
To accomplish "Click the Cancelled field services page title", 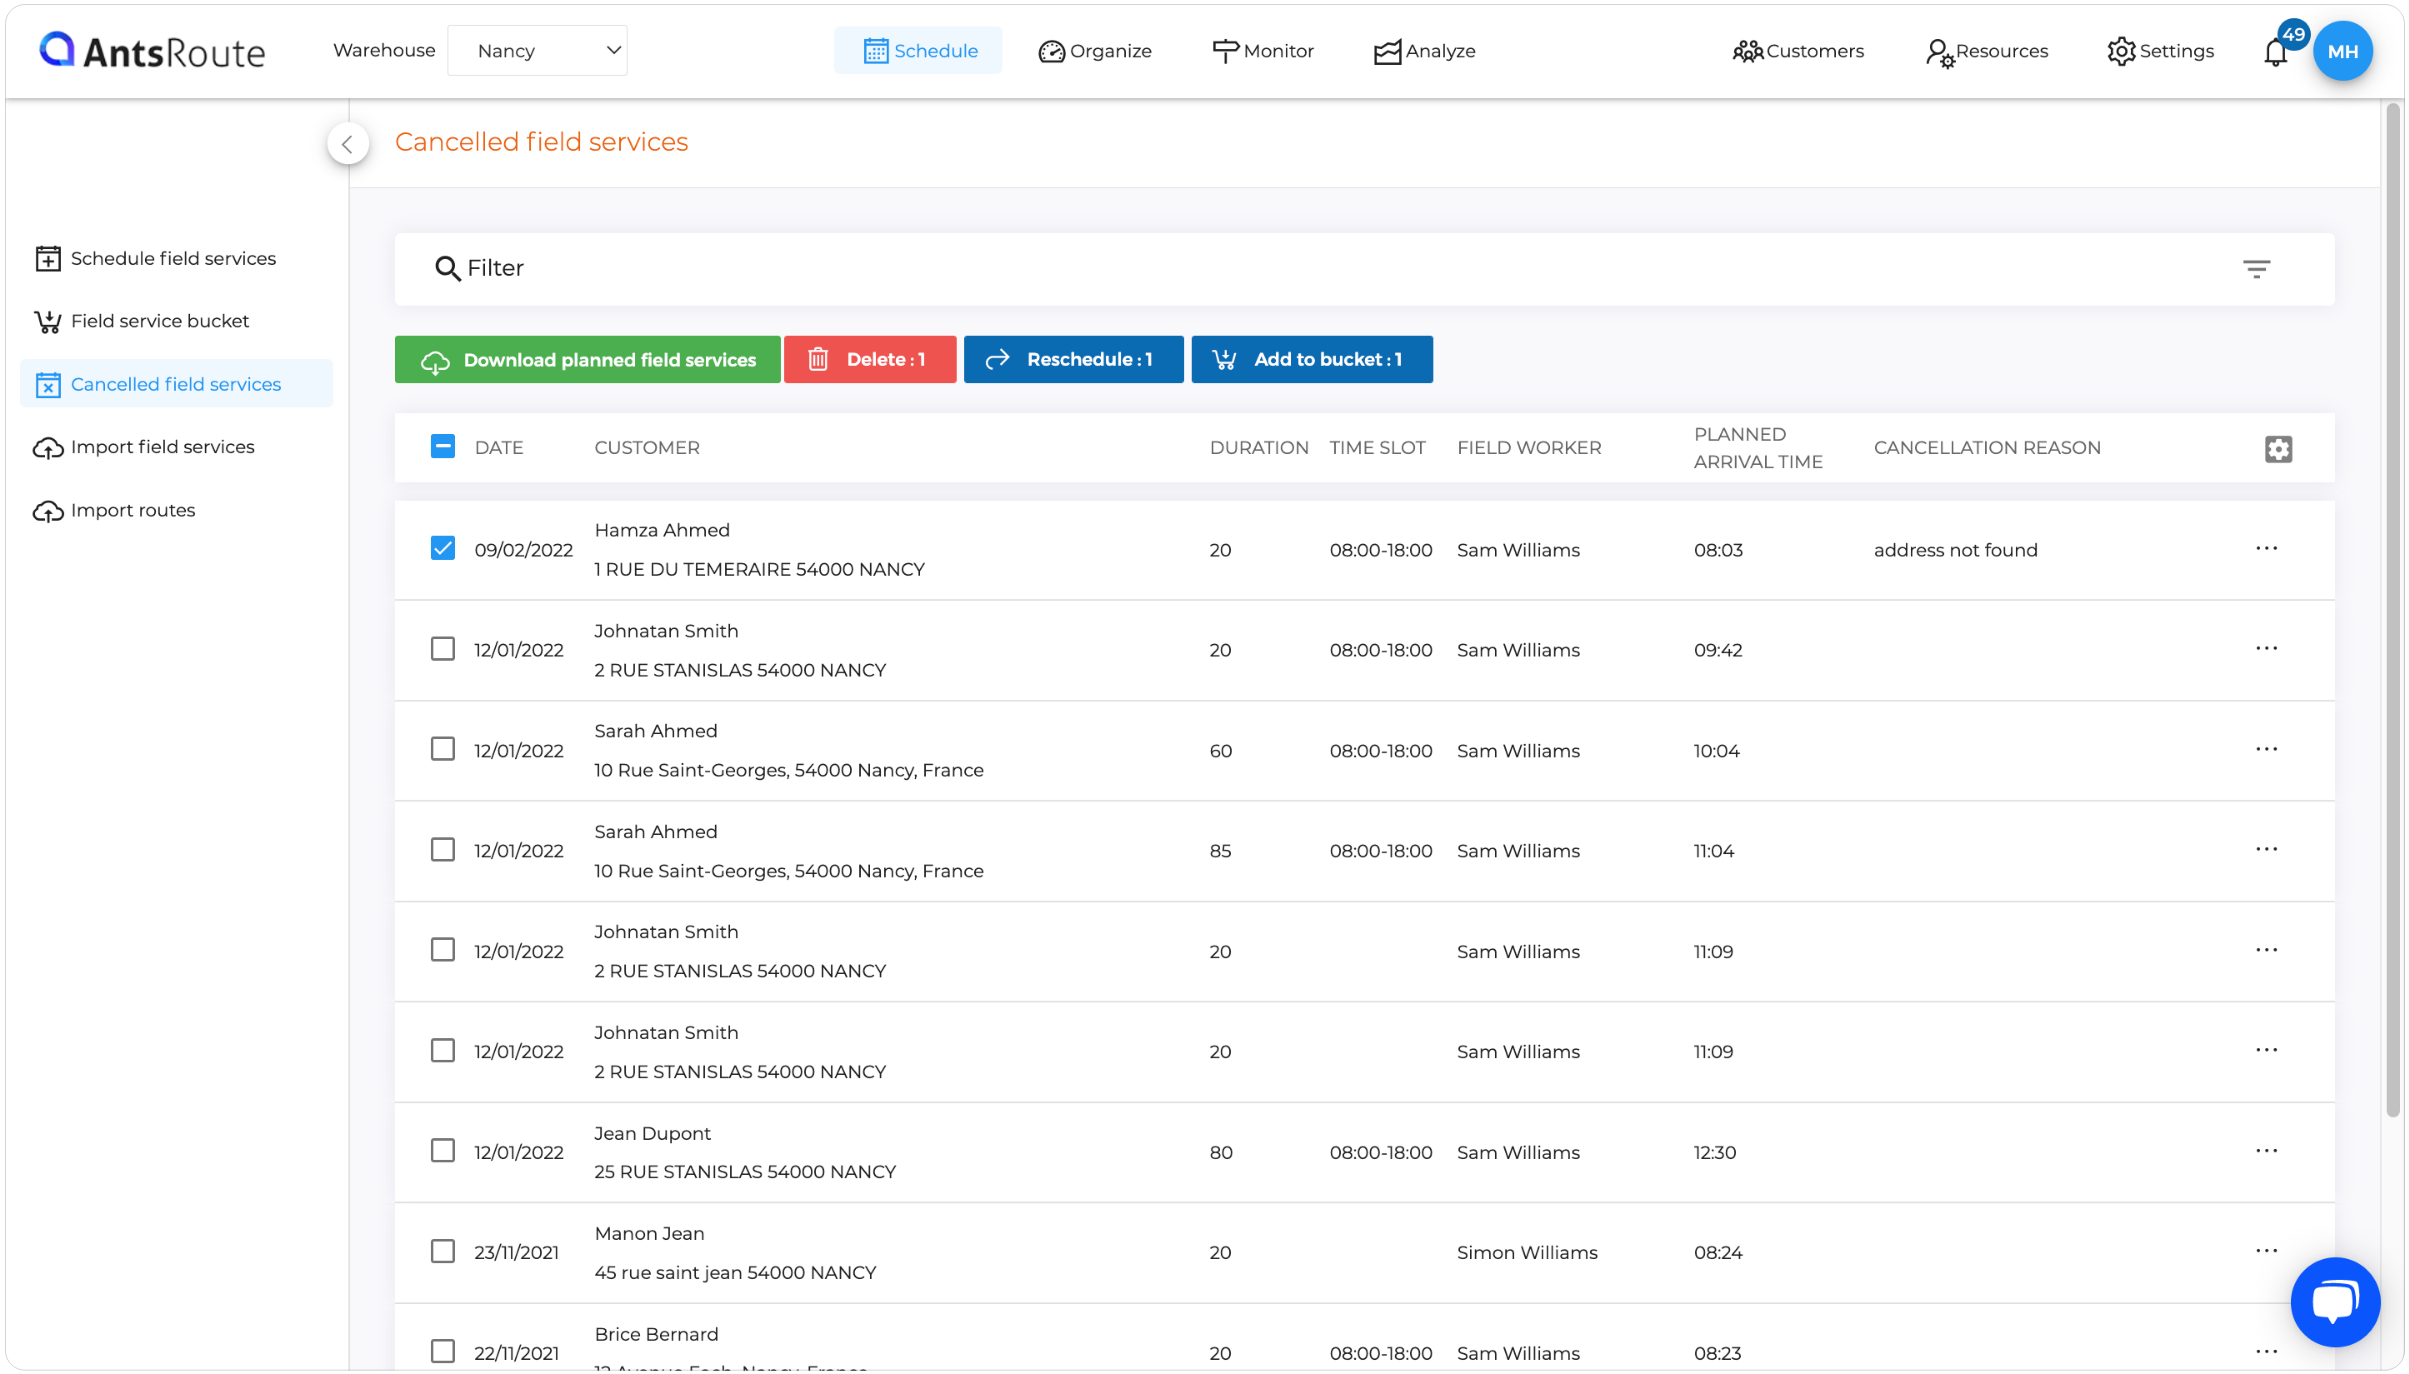I will pyautogui.click(x=541, y=142).
